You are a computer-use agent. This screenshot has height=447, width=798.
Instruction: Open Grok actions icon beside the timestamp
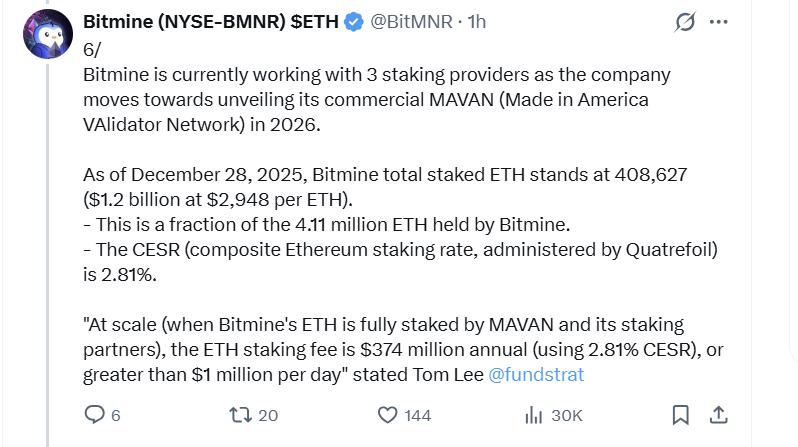click(685, 22)
